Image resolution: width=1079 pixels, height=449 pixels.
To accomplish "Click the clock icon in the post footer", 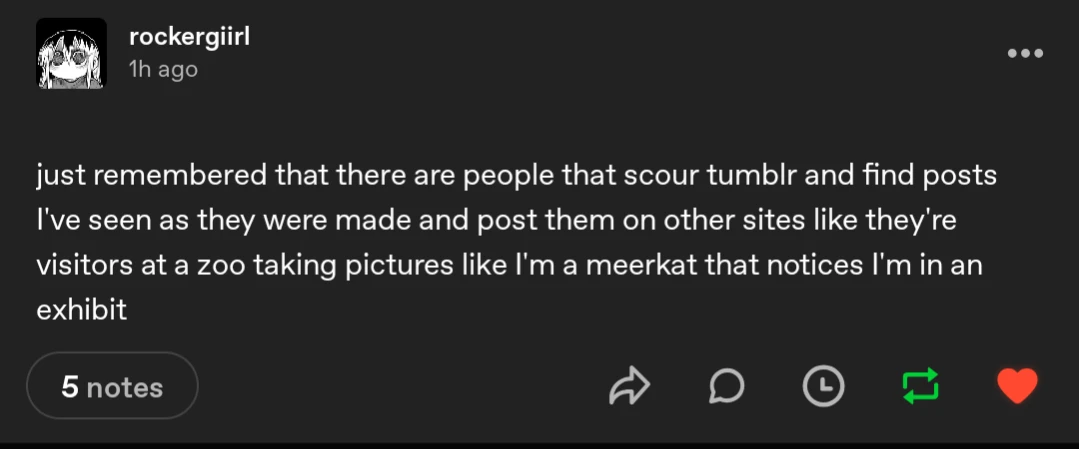I will (823, 386).
